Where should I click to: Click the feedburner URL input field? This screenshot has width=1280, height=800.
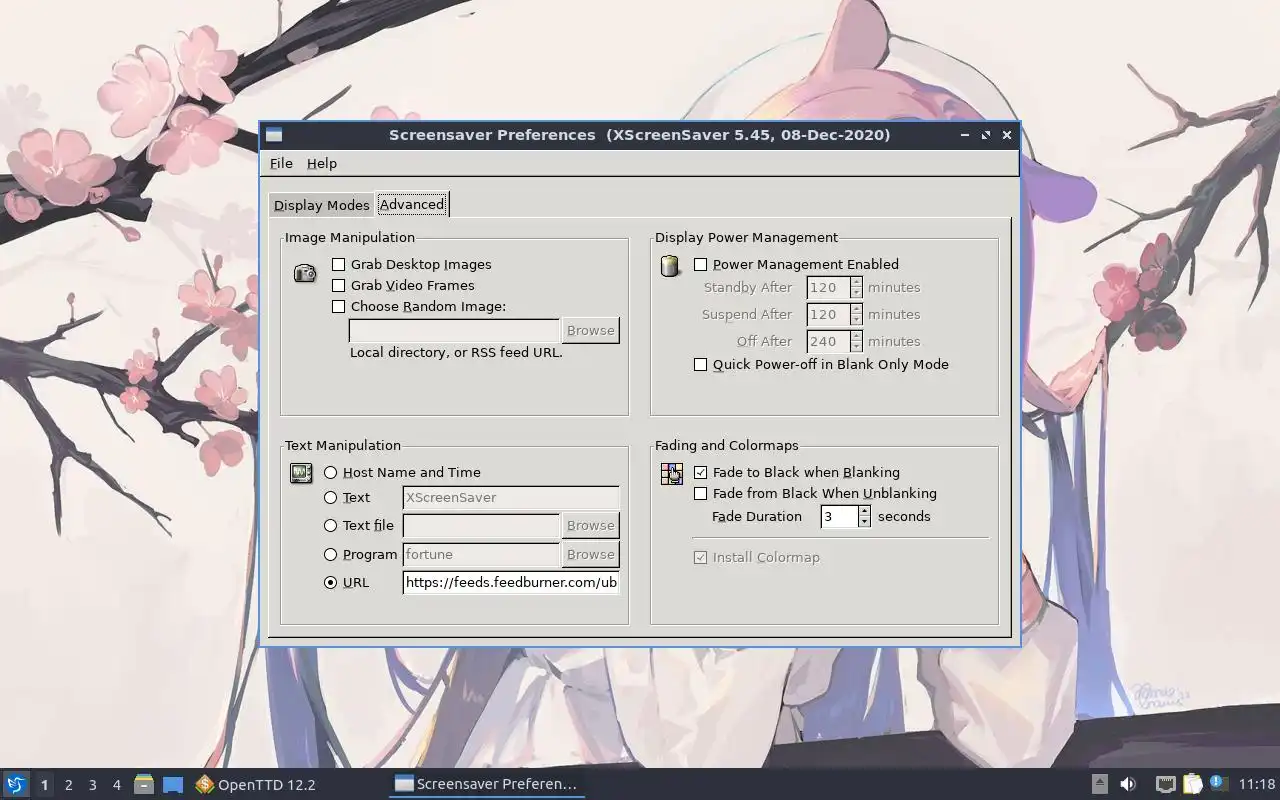coord(511,583)
